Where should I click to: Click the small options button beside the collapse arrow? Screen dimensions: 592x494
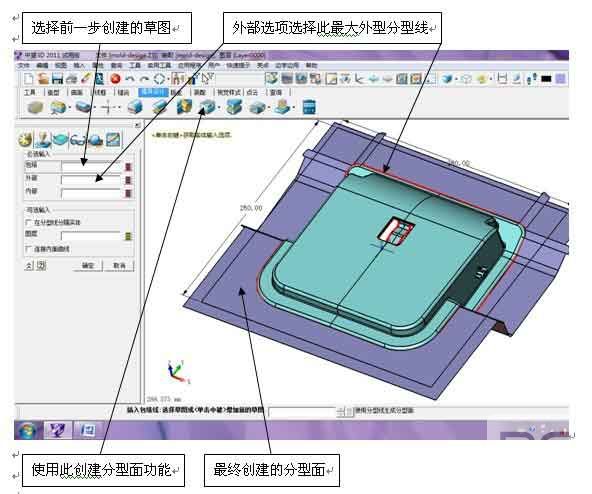[x=41, y=266]
